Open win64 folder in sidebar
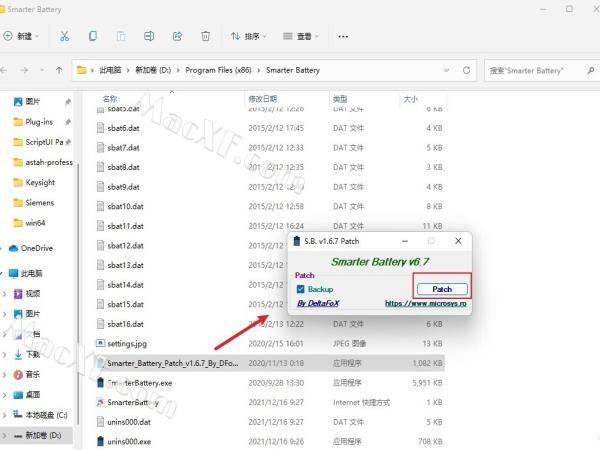 tap(35, 223)
